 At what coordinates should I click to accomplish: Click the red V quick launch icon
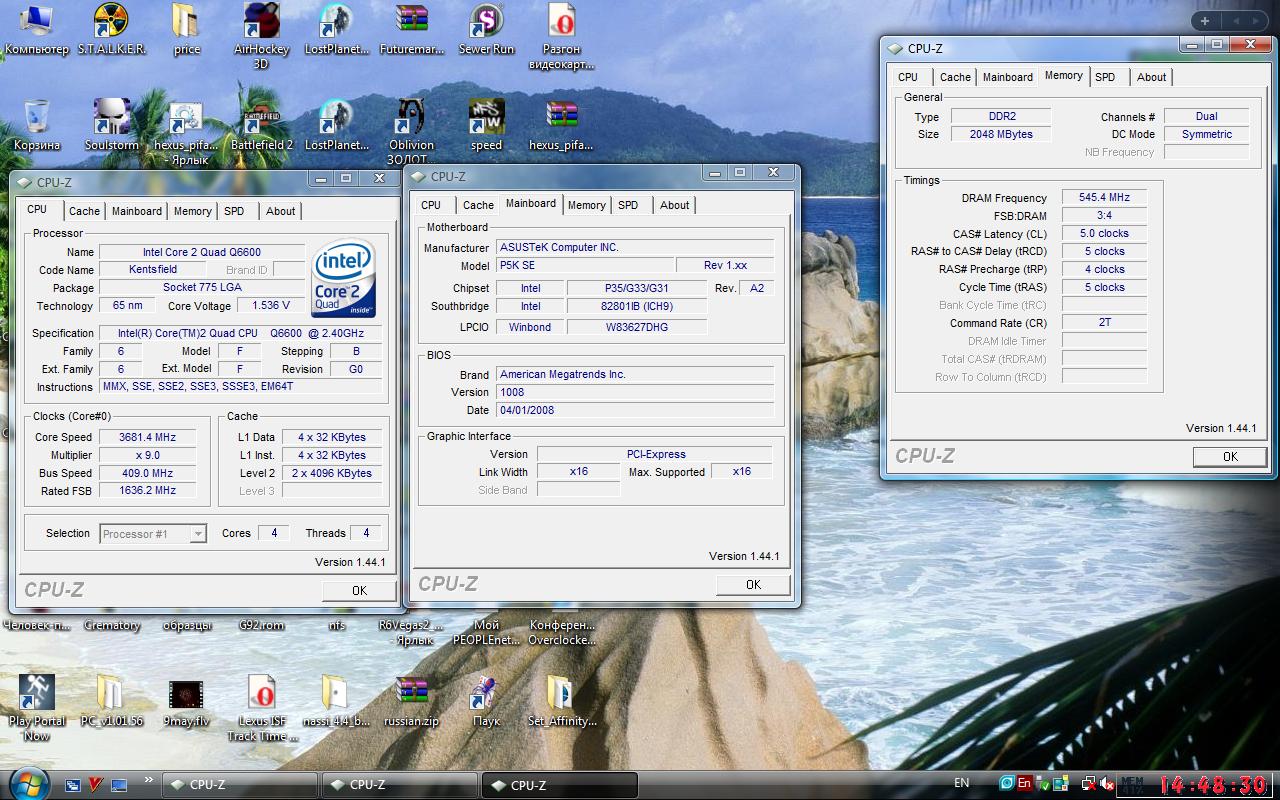(x=96, y=784)
